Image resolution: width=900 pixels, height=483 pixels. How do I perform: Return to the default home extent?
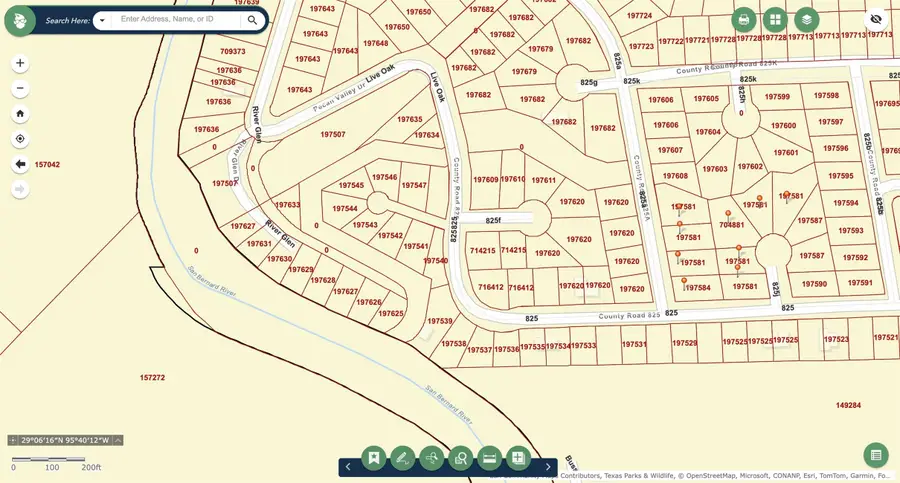[x=21, y=114]
